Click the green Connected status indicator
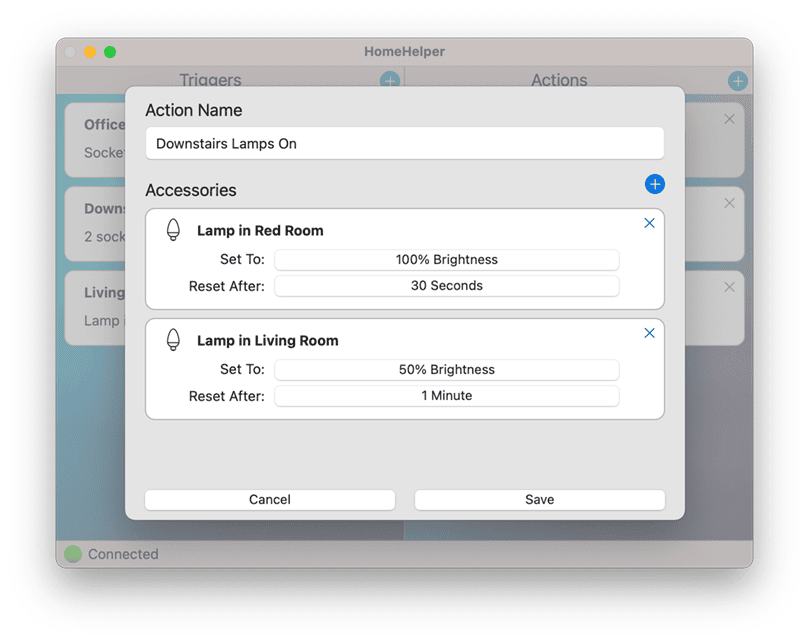Viewport: 809px width, 642px height. (x=73, y=554)
